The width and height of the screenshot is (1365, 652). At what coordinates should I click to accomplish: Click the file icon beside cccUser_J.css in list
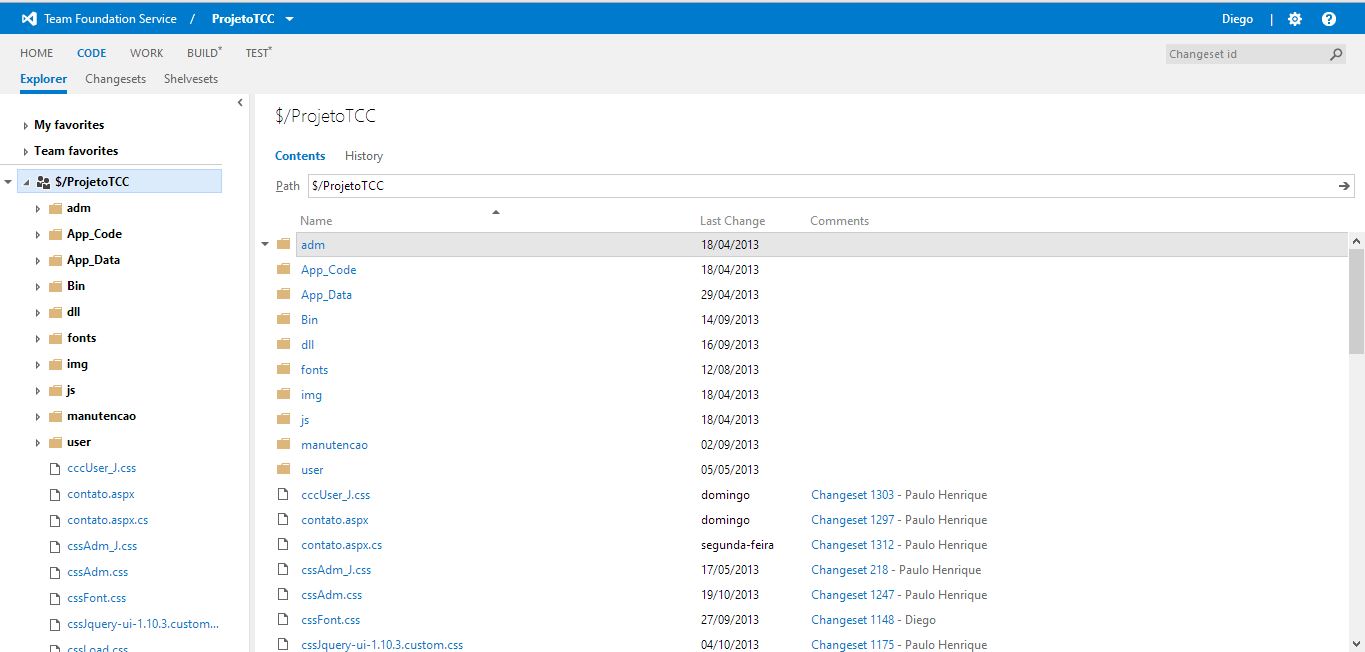[284, 494]
